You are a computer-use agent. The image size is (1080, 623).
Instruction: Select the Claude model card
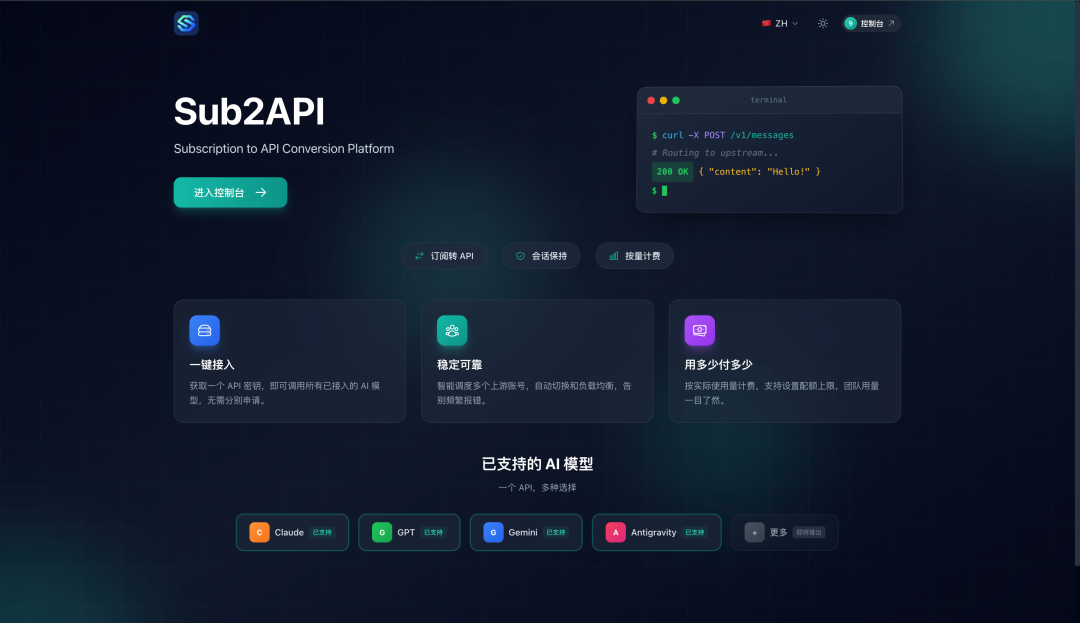pos(292,532)
